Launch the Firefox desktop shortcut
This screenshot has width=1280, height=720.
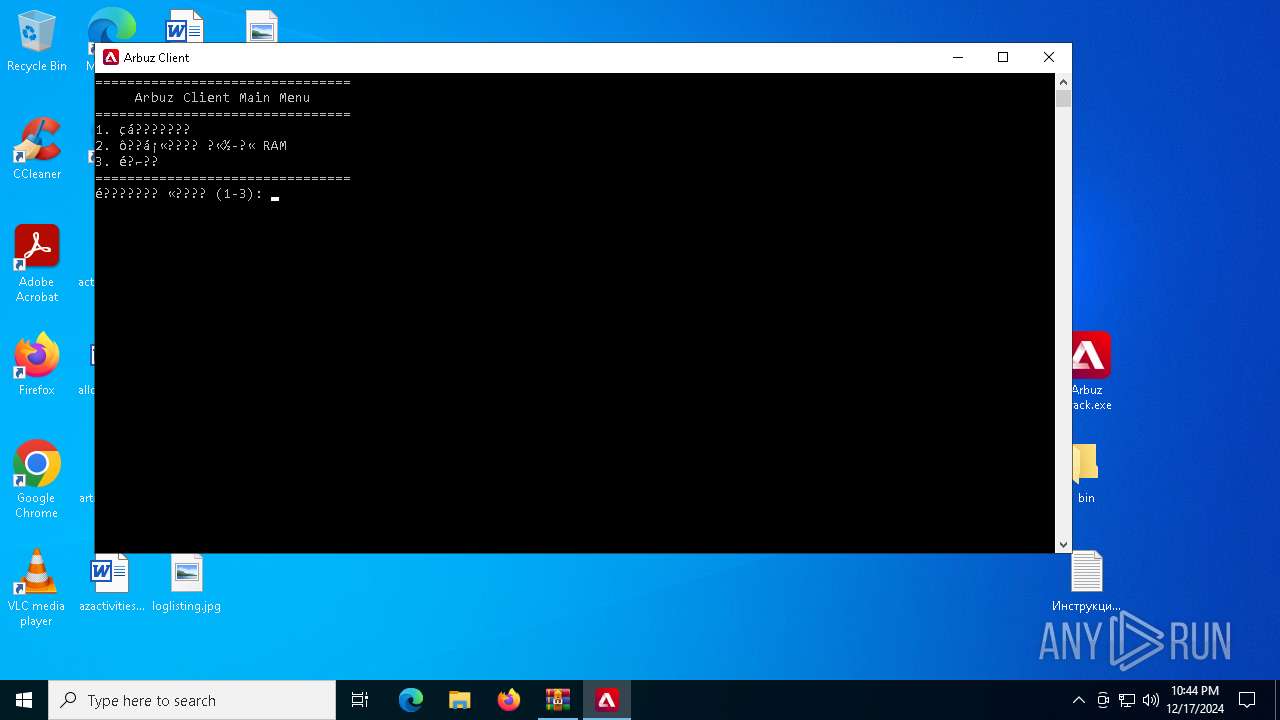tap(37, 365)
